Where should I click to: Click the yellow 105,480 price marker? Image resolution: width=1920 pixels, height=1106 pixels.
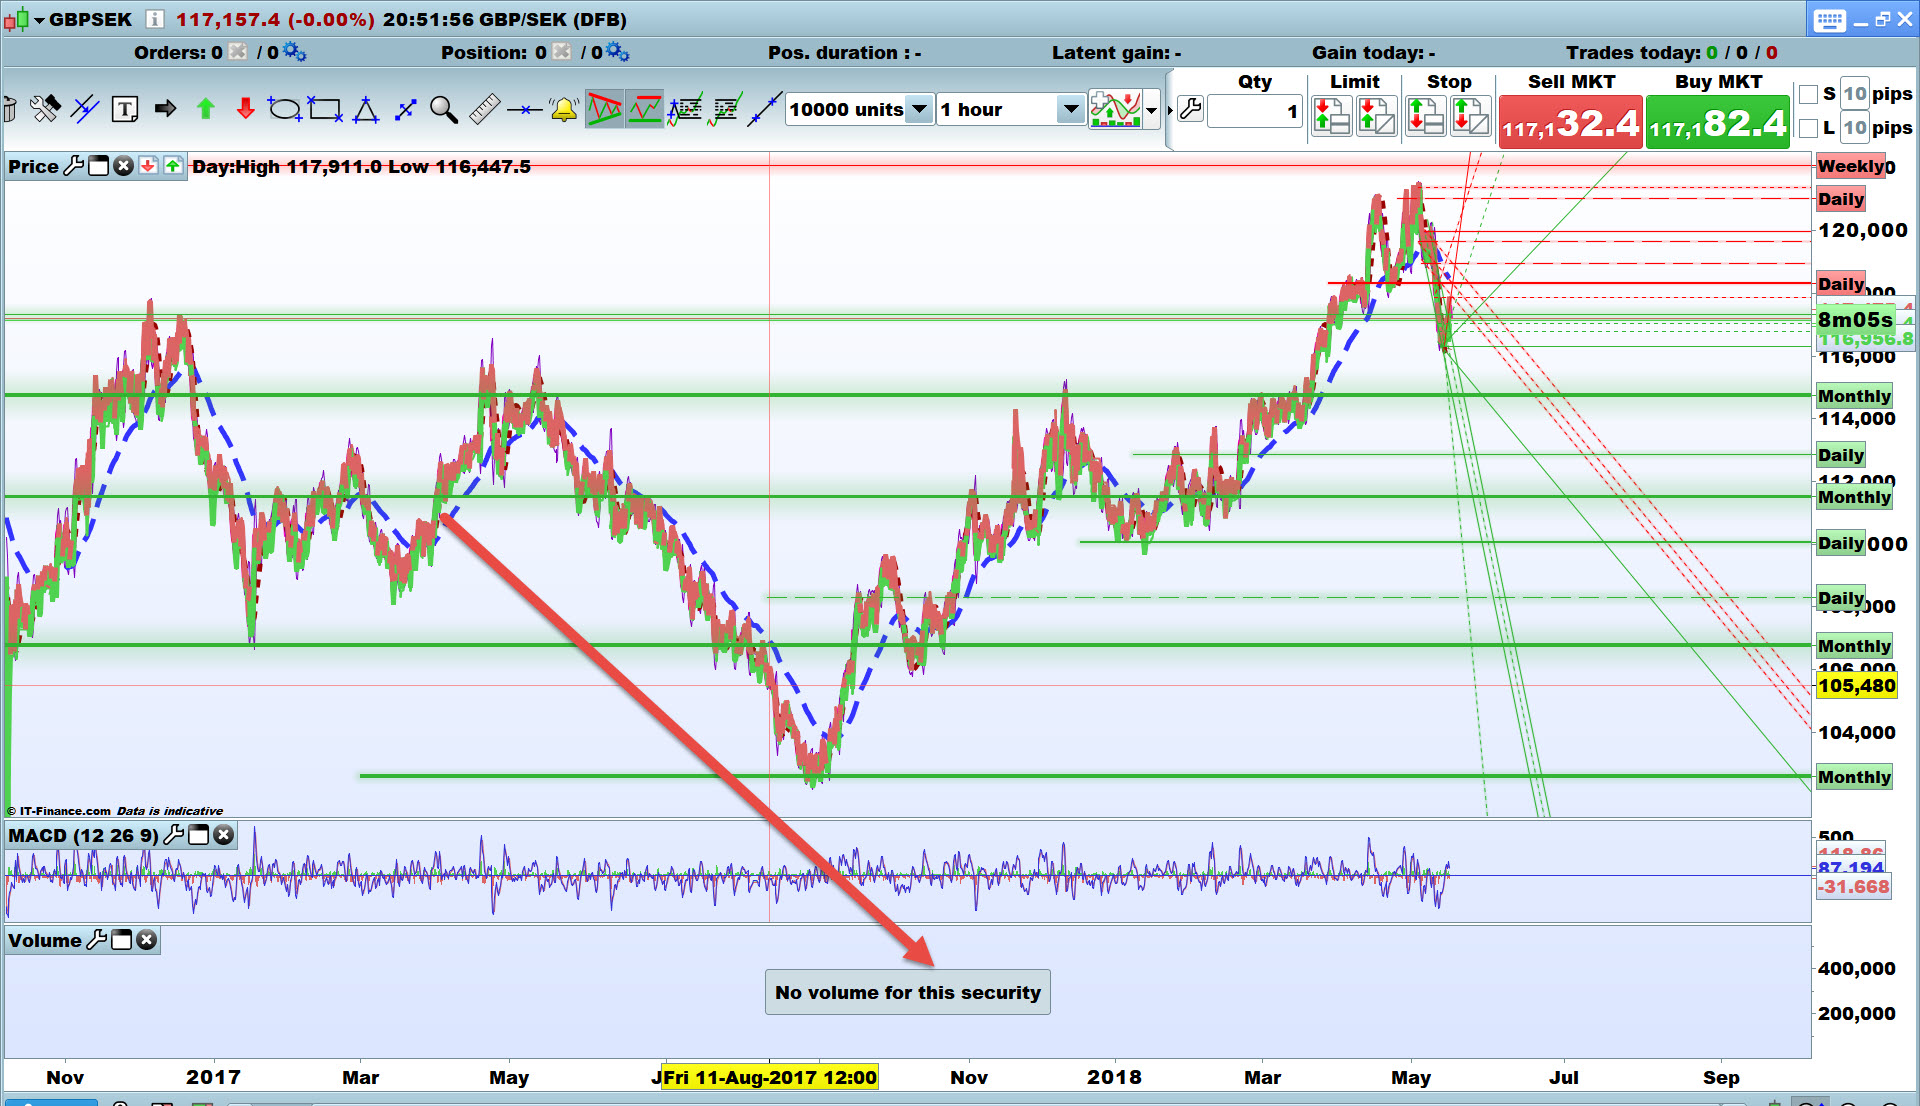tap(1855, 686)
